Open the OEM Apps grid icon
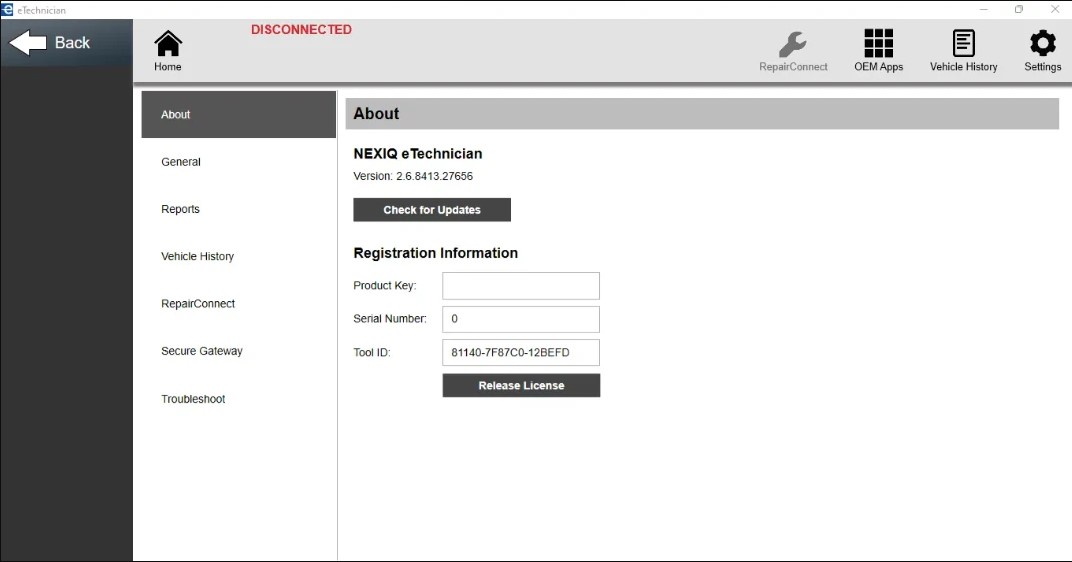This screenshot has width=1072, height=562. click(x=878, y=44)
